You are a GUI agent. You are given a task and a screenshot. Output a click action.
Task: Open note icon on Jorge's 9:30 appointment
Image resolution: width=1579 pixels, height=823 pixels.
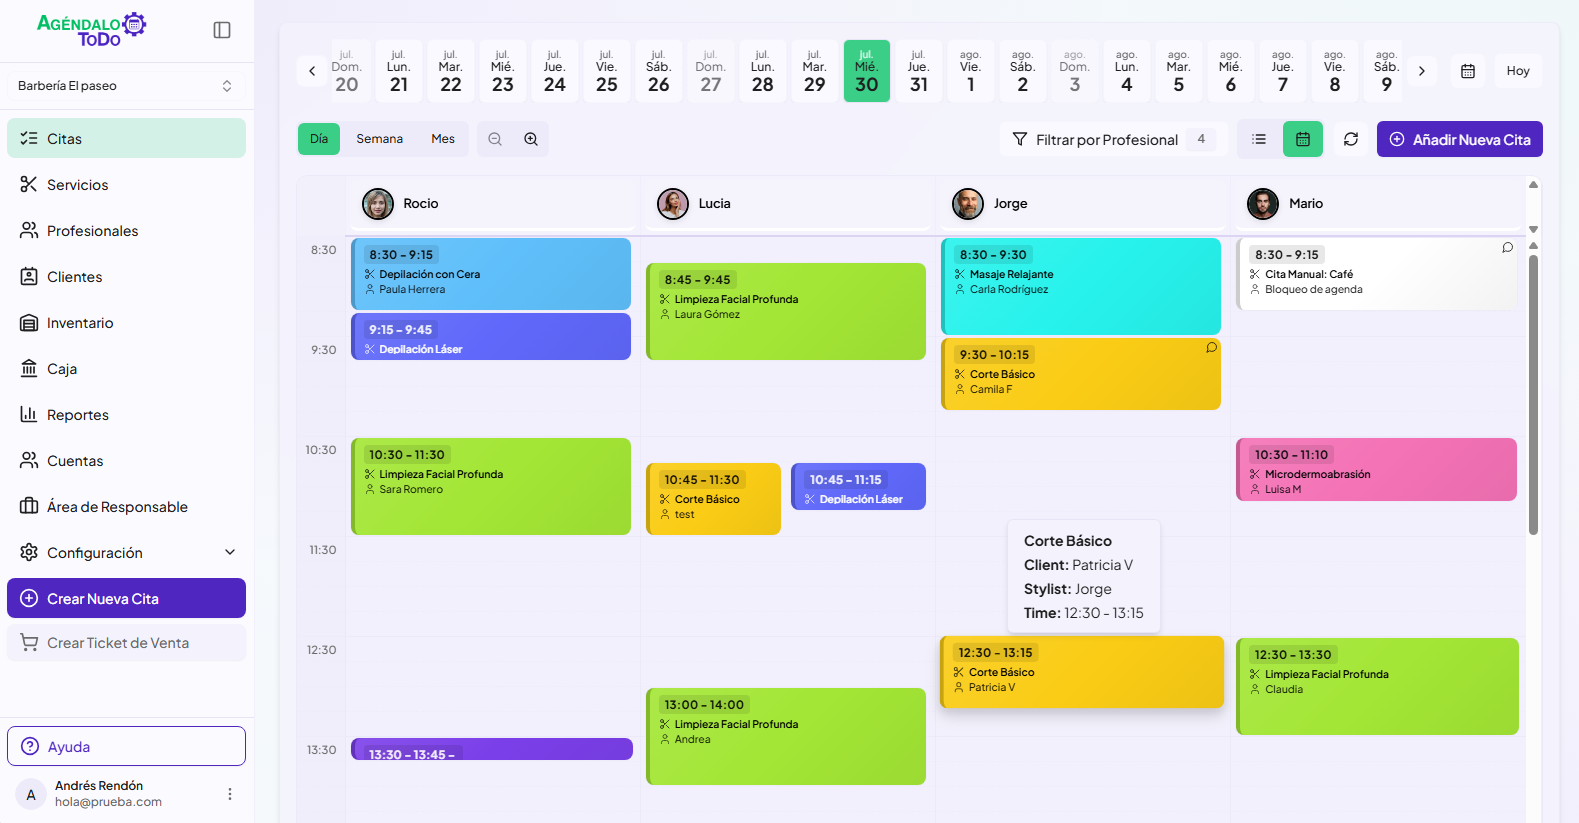pyautogui.click(x=1211, y=348)
